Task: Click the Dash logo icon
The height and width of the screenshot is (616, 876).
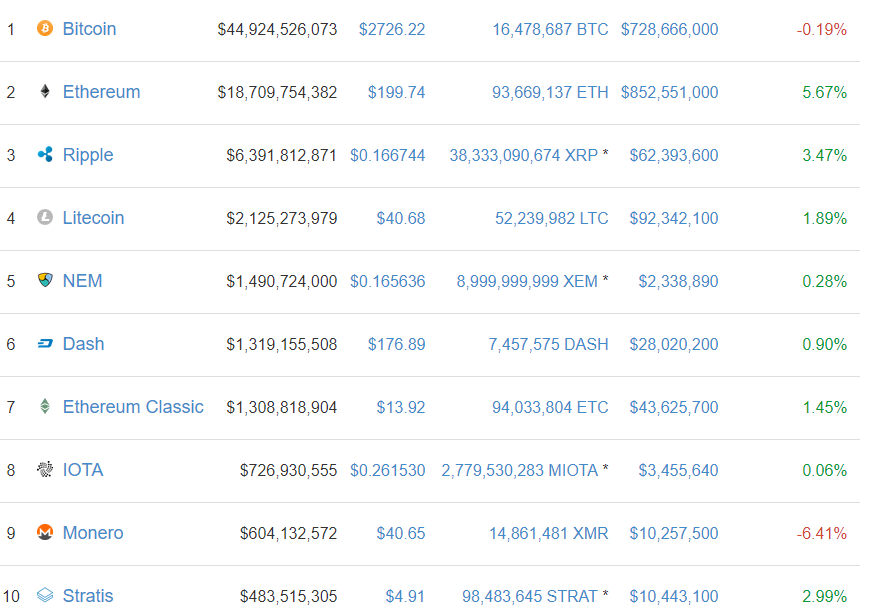Action: pos(45,343)
